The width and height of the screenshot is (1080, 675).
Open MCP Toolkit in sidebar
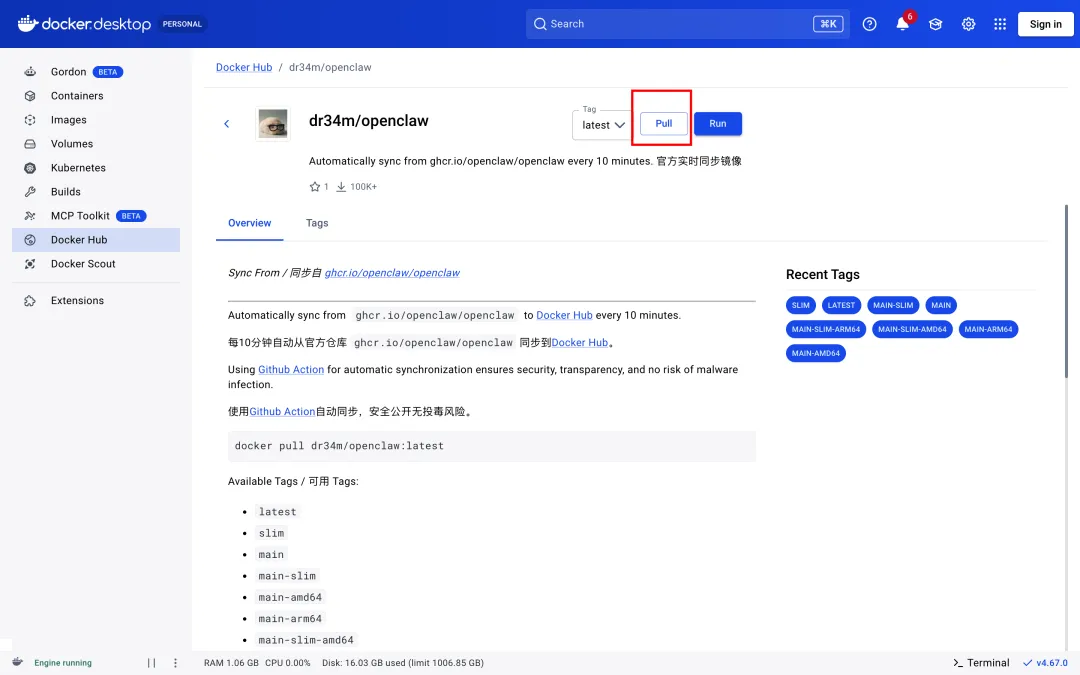(x=96, y=216)
